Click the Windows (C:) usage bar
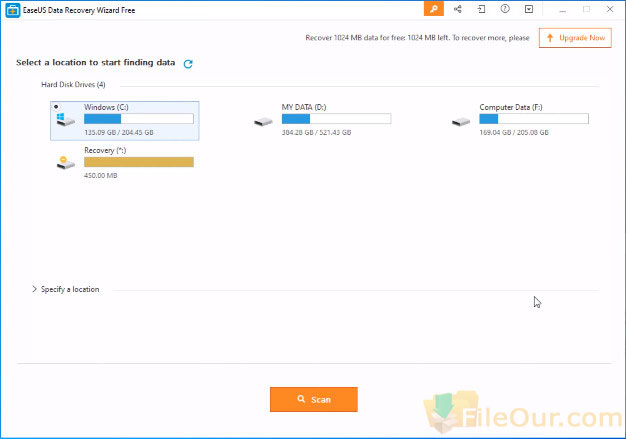This screenshot has width=626, height=439. [x=139, y=119]
